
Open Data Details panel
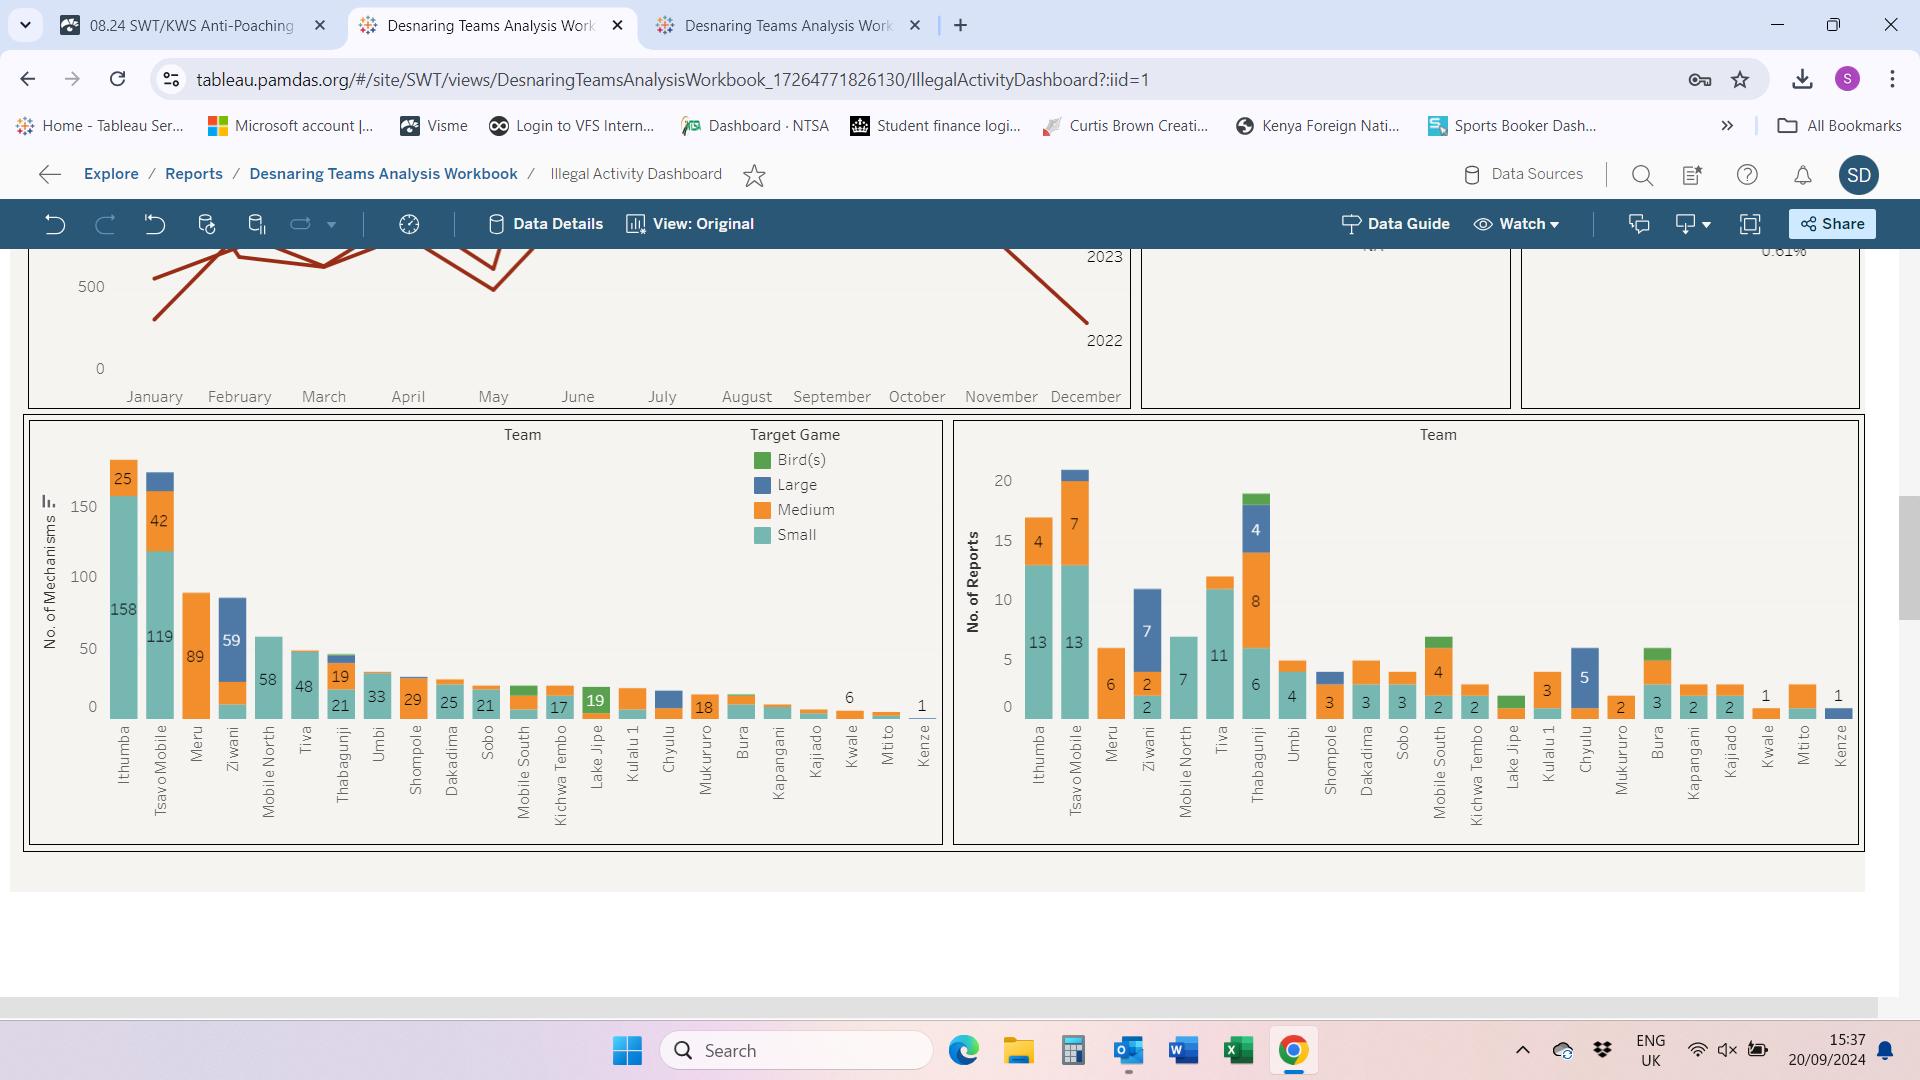tap(546, 224)
